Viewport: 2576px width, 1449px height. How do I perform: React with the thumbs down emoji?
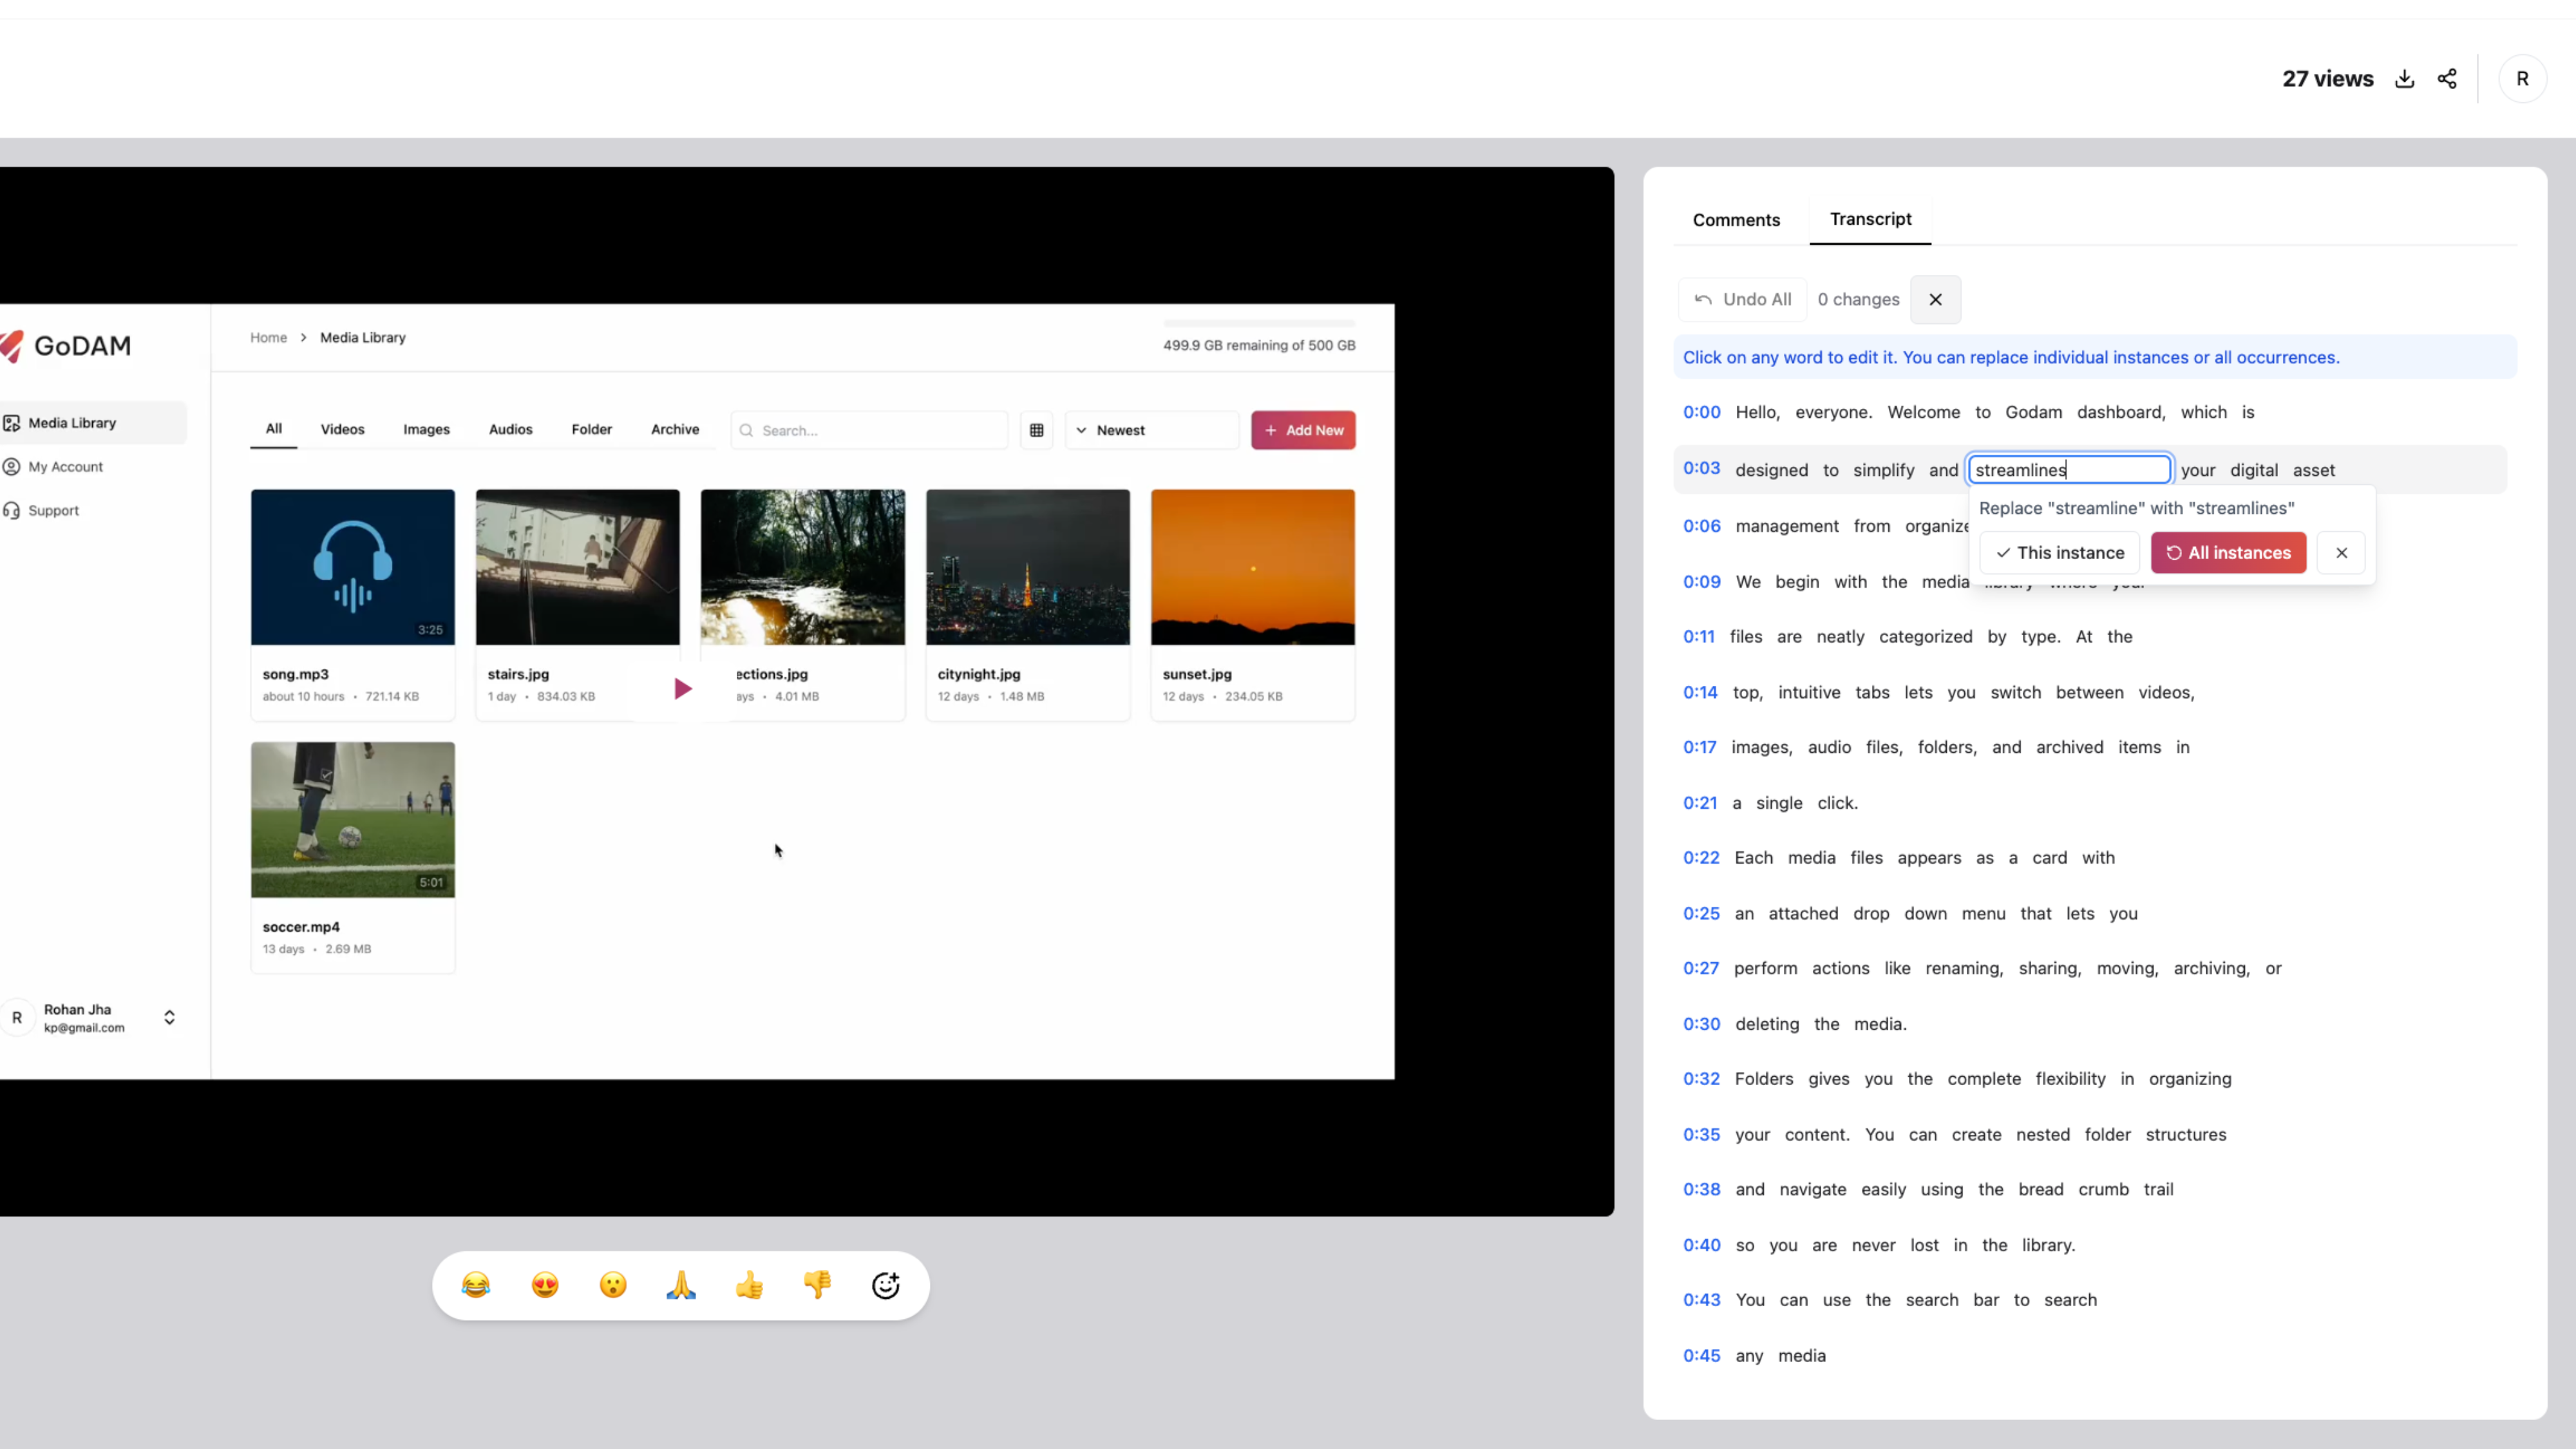[817, 1285]
